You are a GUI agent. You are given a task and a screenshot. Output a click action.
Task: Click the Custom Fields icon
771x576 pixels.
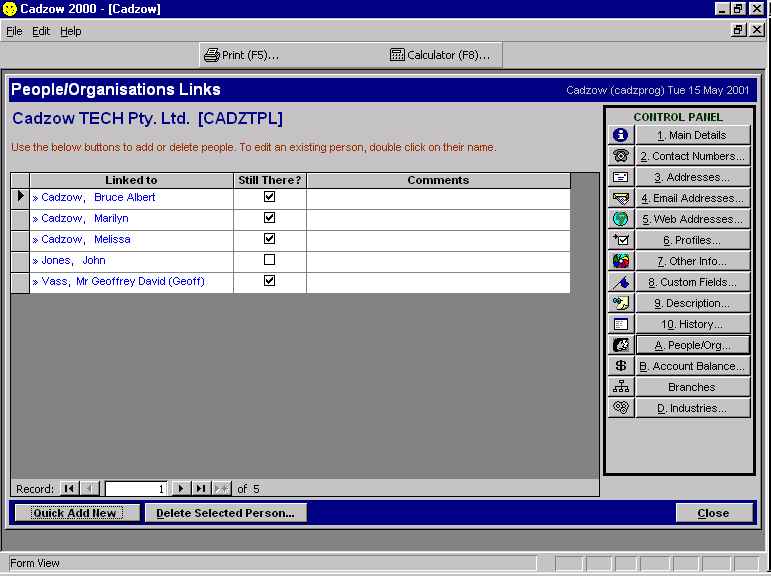point(621,282)
